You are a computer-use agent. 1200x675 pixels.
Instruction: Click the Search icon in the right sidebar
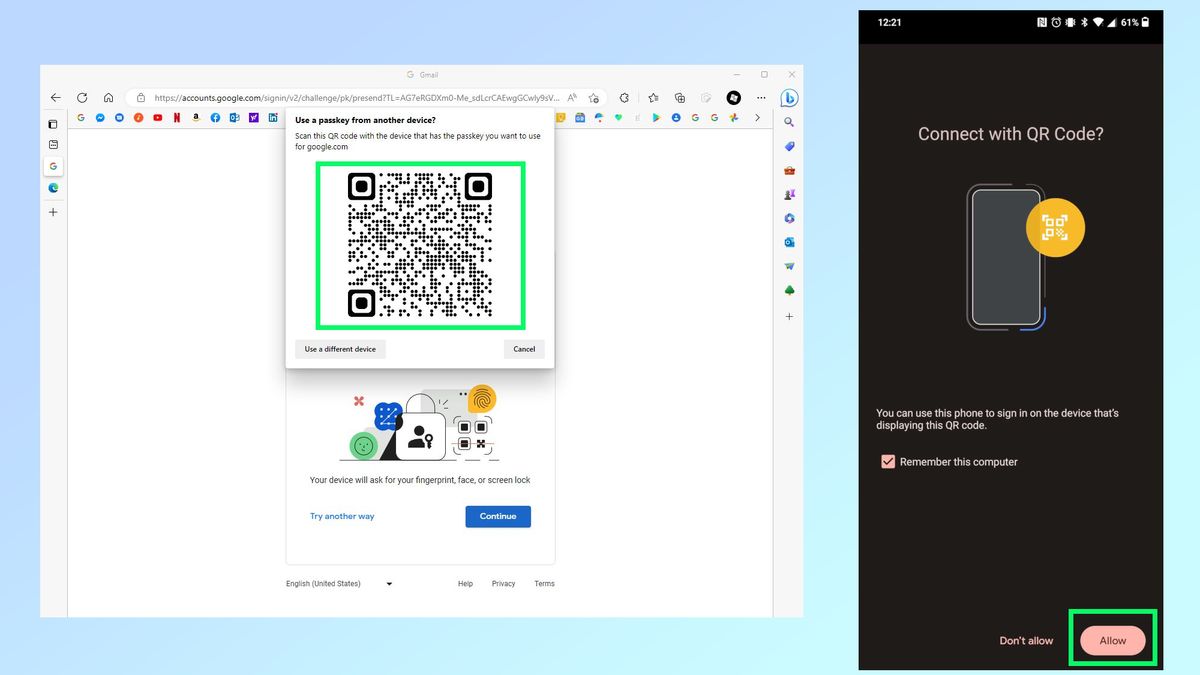pos(789,122)
